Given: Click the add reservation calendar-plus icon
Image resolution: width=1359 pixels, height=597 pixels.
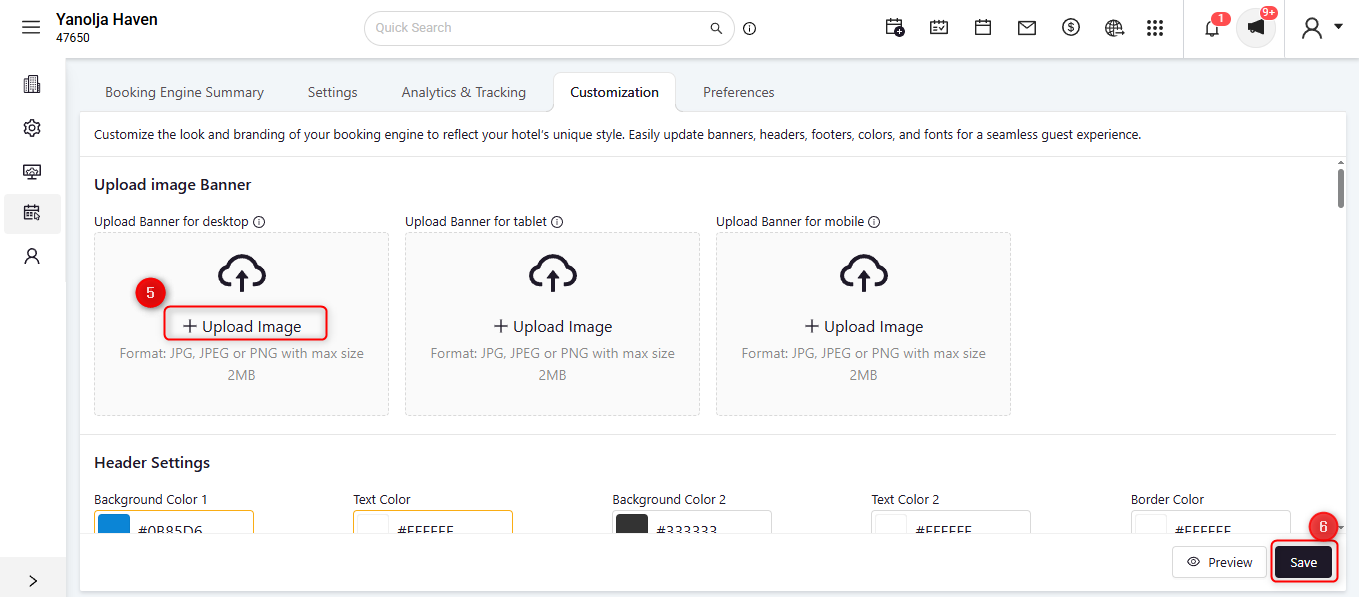Looking at the screenshot, I should click(x=895, y=28).
